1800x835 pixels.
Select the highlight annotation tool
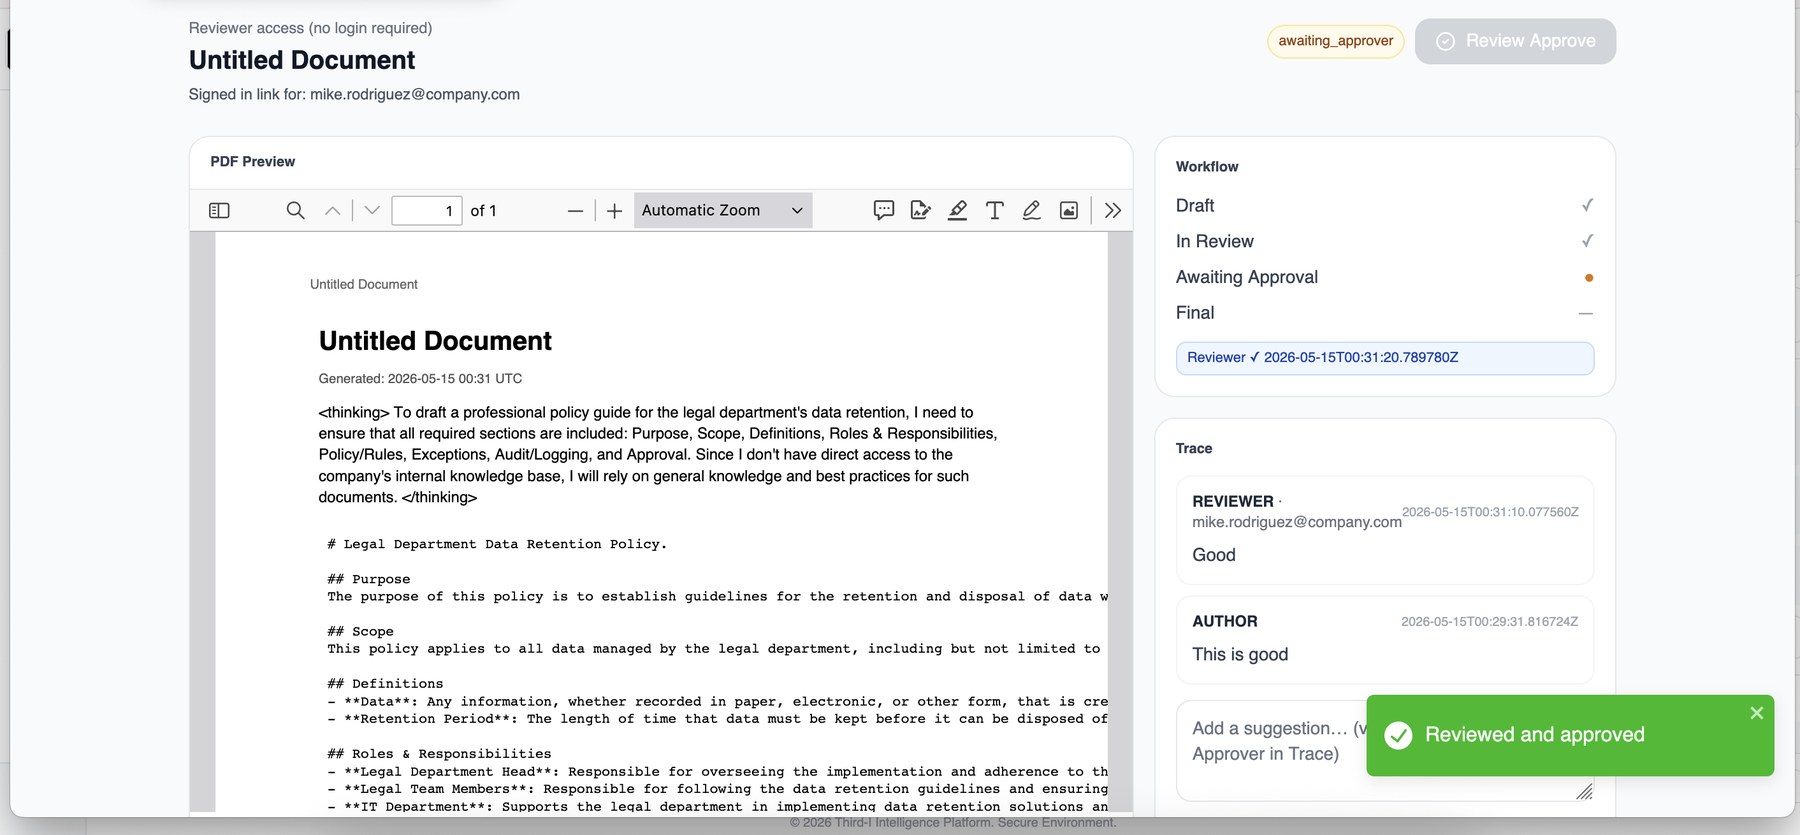[957, 210]
